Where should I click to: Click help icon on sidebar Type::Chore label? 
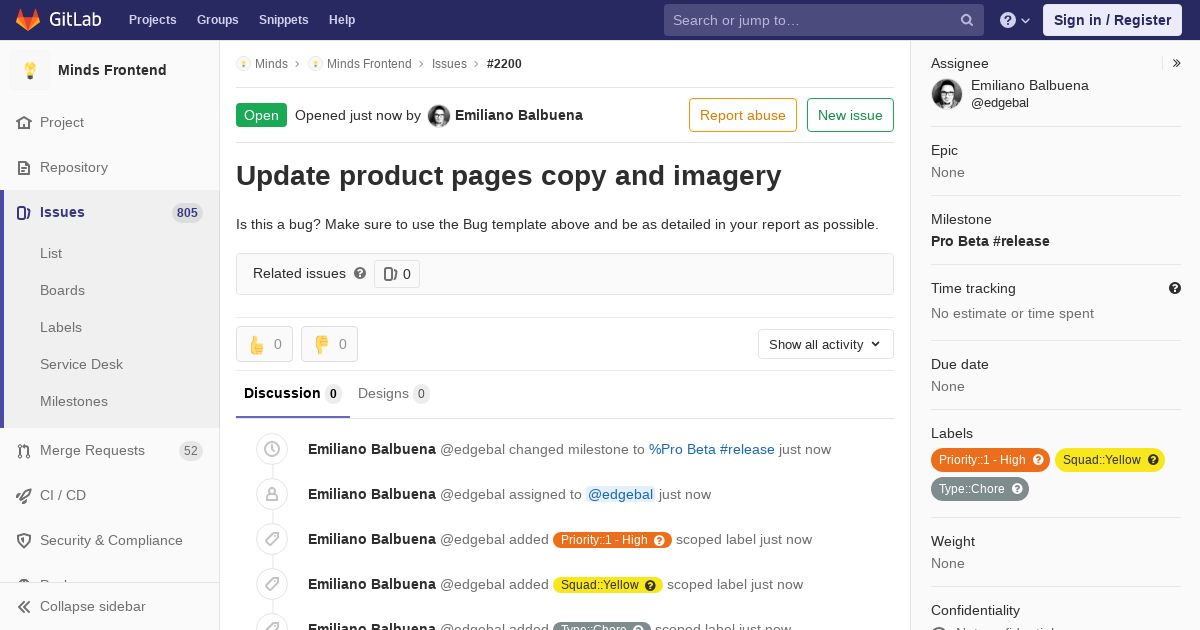(x=1017, y=489)
